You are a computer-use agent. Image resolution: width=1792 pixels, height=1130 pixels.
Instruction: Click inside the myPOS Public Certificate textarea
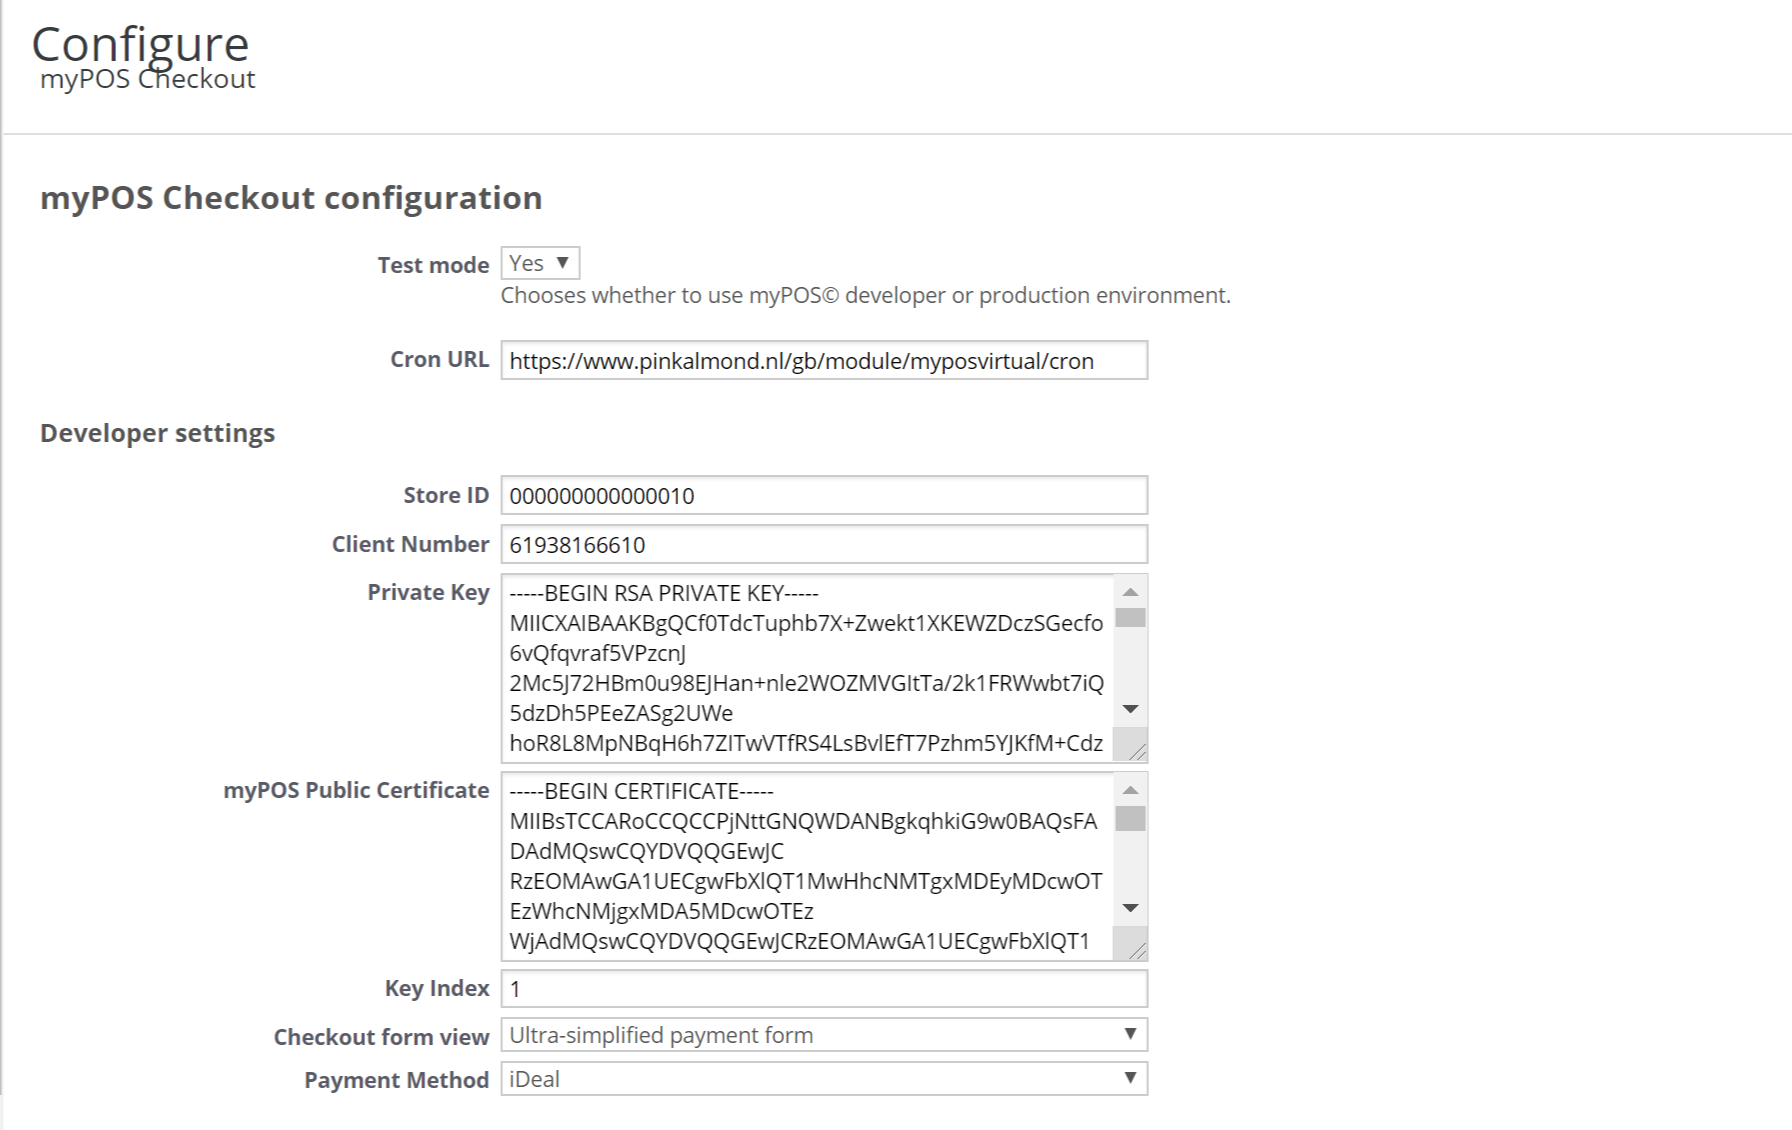pos(808,866)
